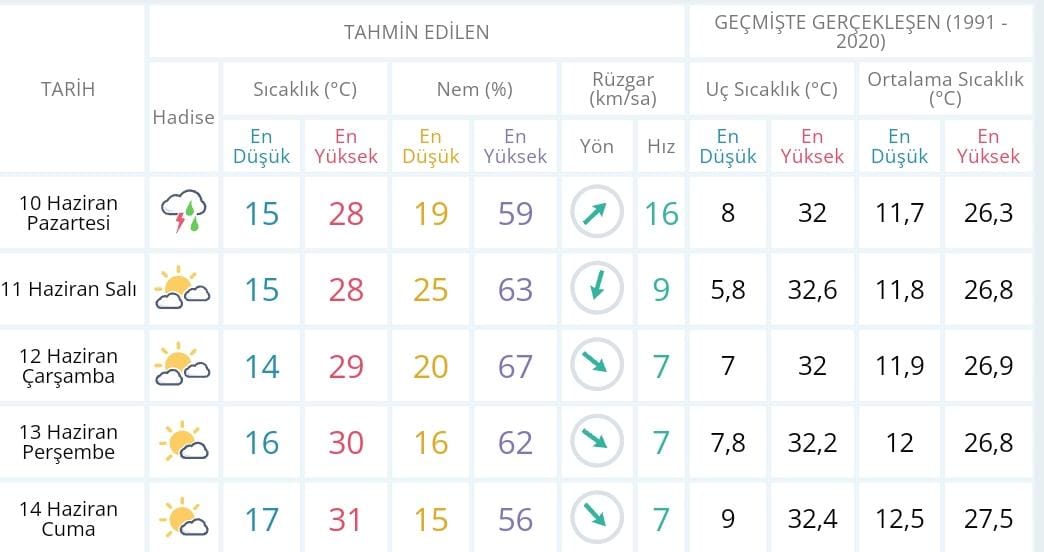Image resolution: width=1044 pixels, height=552 pixels.
Task: Select the TAHMİN EDİLEN header
Action: [416, 32]
